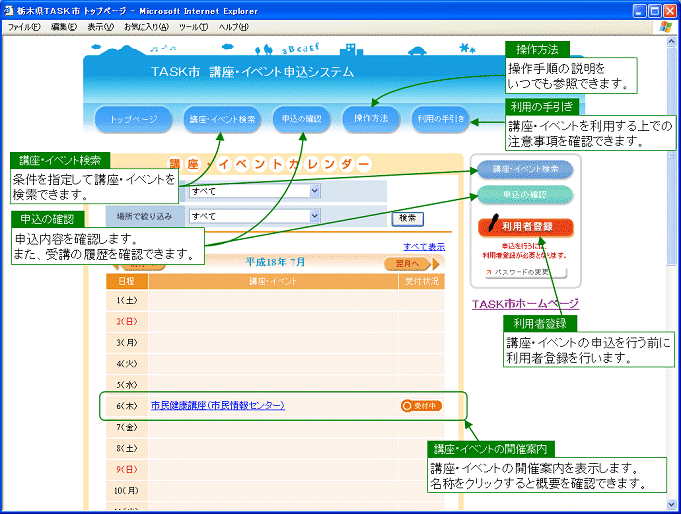
Task: Click the vertical scrollbar thumb
Action: pos(671,156)
